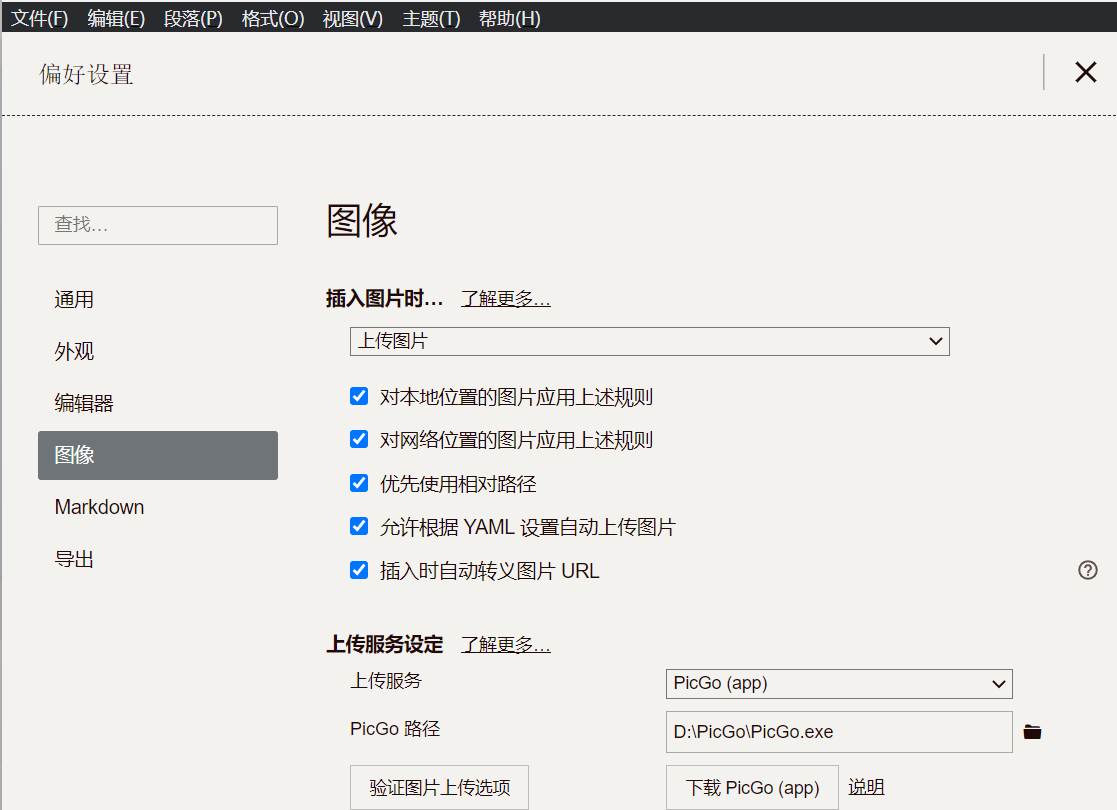Screen dimensions: 1117x810
Task: Uncheck 对网络位置的图片应用上述规则
Action: pos(359,439)
